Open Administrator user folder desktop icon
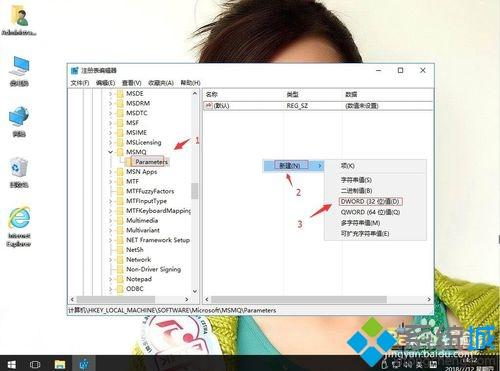This screenshot has height=371, width=500. click(x=19, y=20)
